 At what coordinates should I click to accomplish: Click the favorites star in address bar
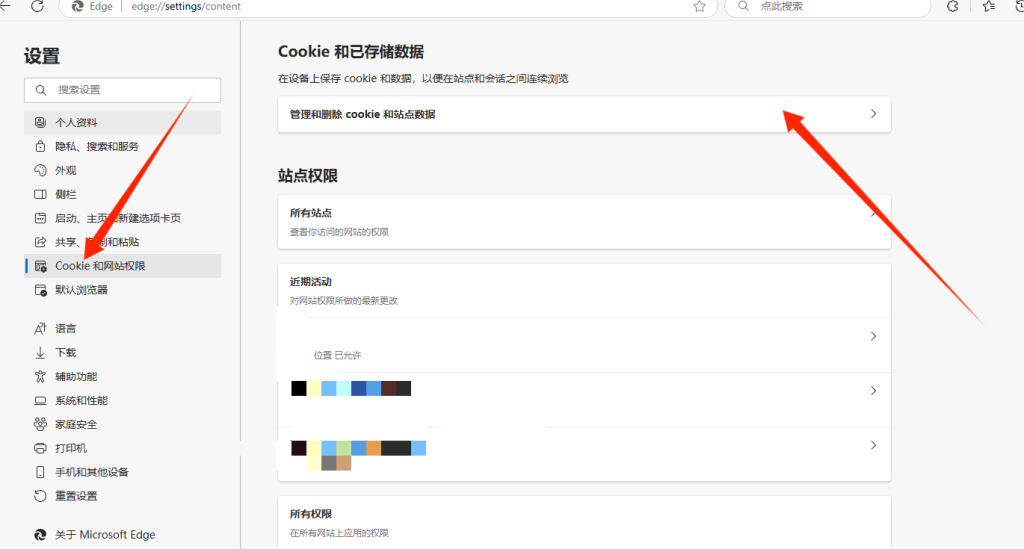700,6
